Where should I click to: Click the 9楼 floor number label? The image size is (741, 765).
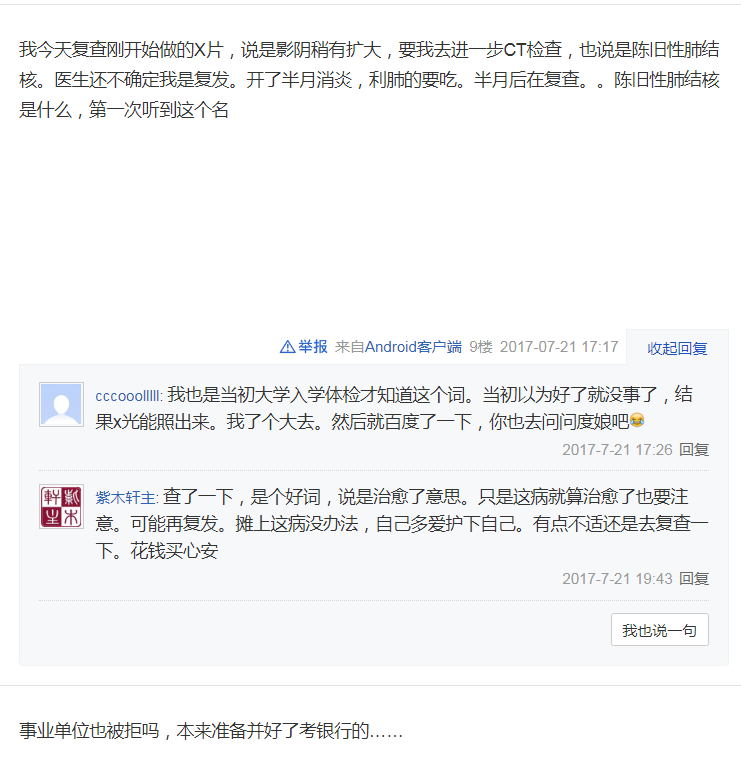(x=481, y=347)
